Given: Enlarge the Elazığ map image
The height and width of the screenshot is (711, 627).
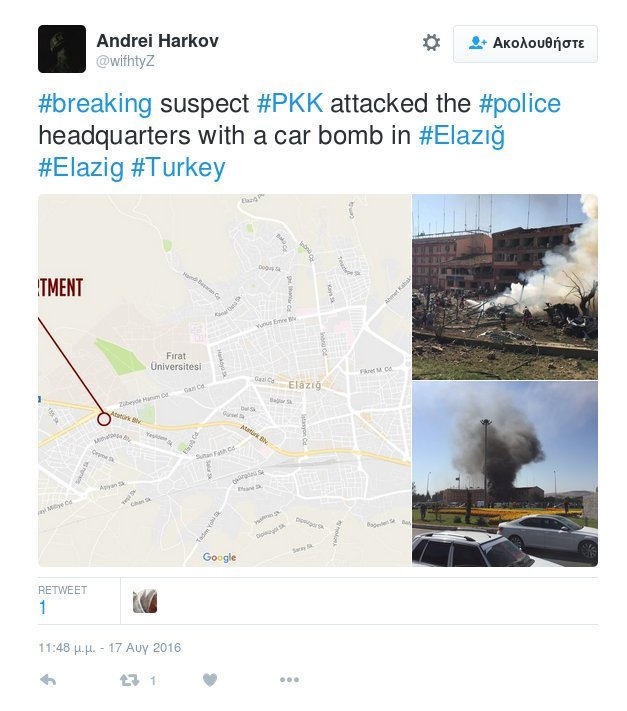Looking at the screenshot, I should click(x=224, y=380).
